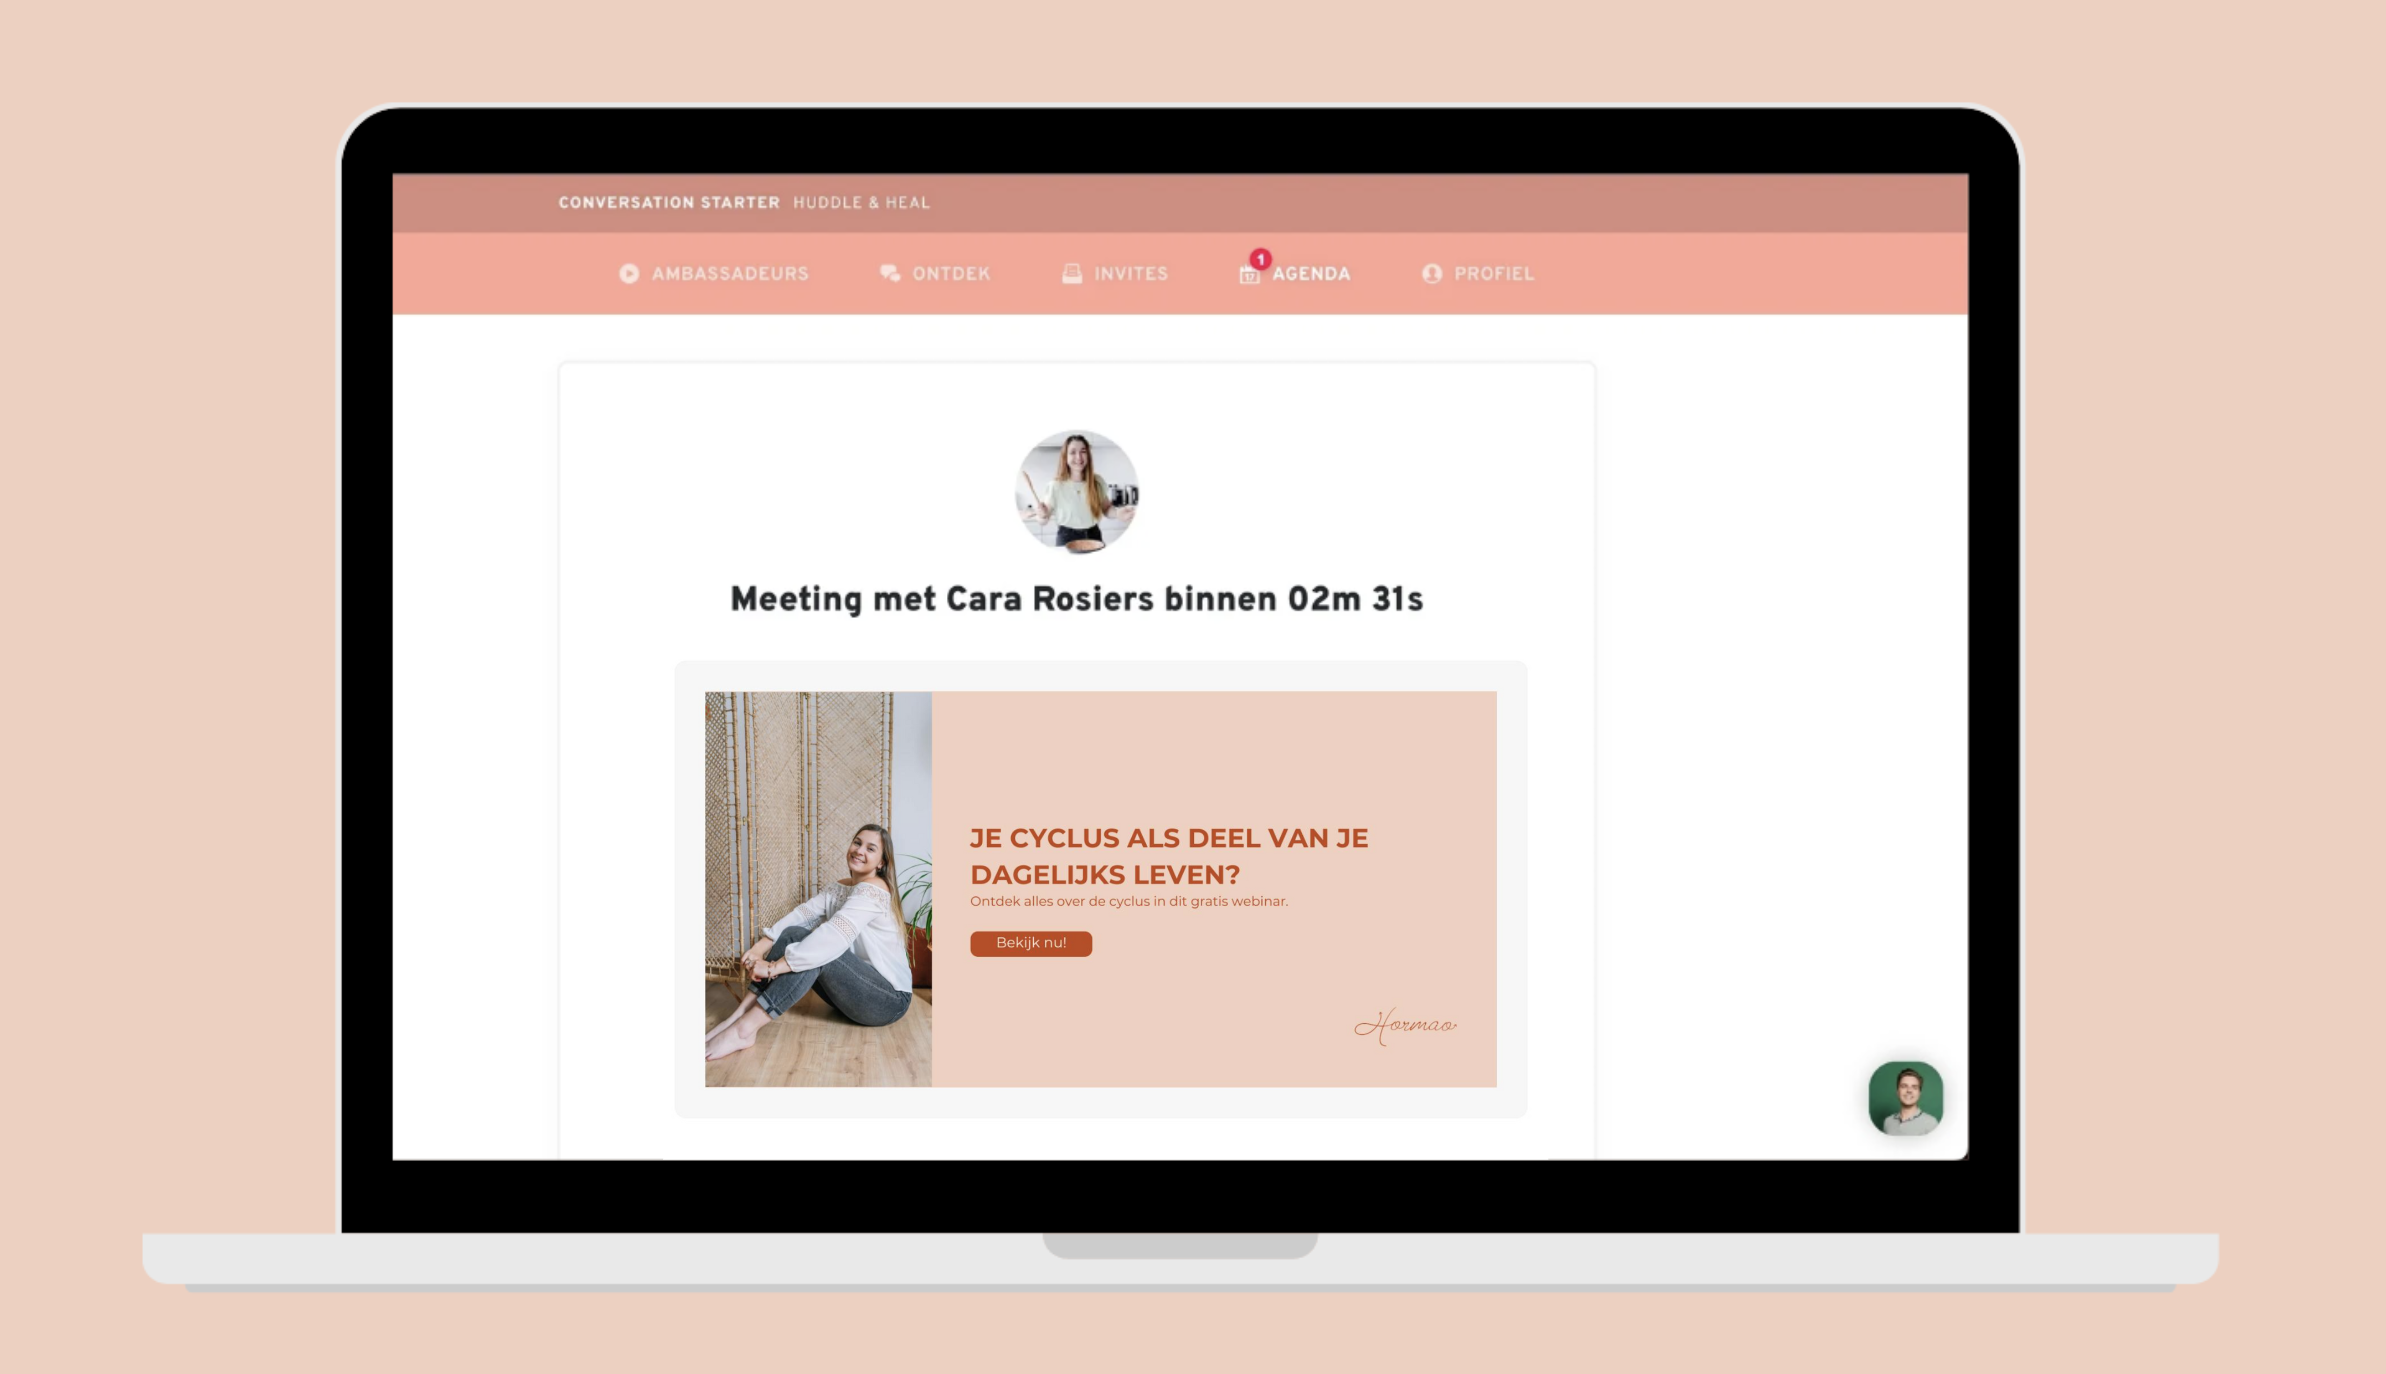Viewport: 2386px width, 1374px height.
Task: Click the Je cyclus als deel headline
Action: pyautogui.click(x=1168, y=855)
